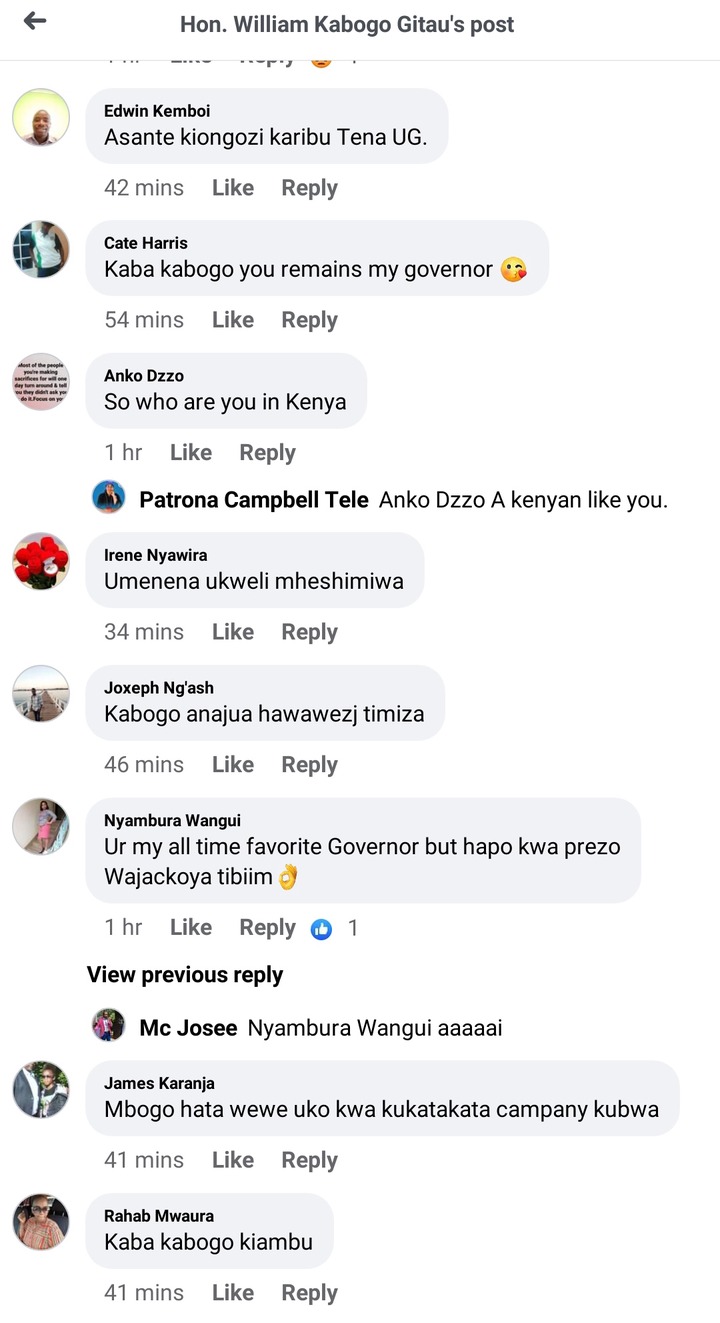Open Nyambura Wangui's profile name link
This screenshot has height=1323, width=720.
tap(172, 820)
